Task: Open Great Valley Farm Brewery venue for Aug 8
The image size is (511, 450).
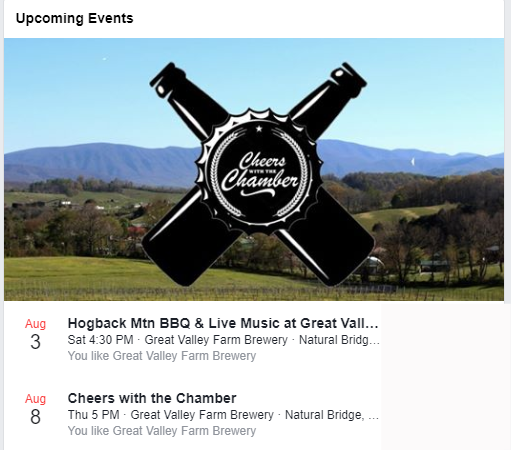Action: pos(202,415)
